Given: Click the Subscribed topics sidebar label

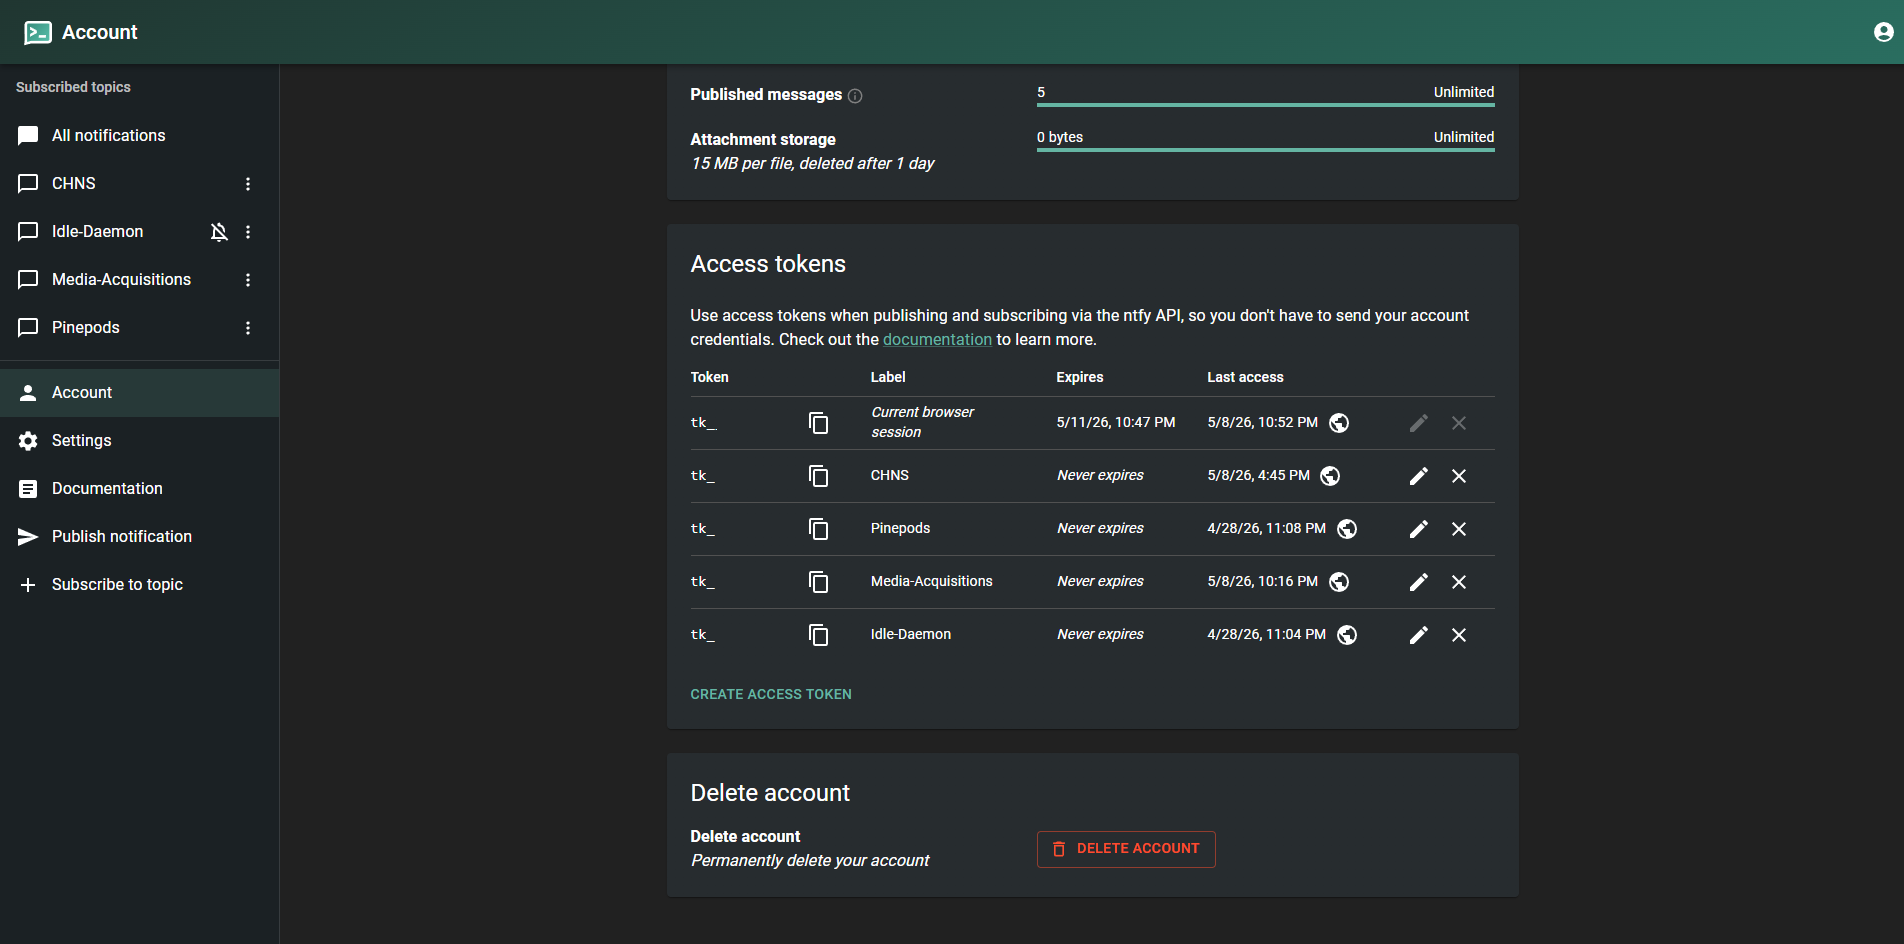Looking at the screenshot, I should tap(73, 88).
